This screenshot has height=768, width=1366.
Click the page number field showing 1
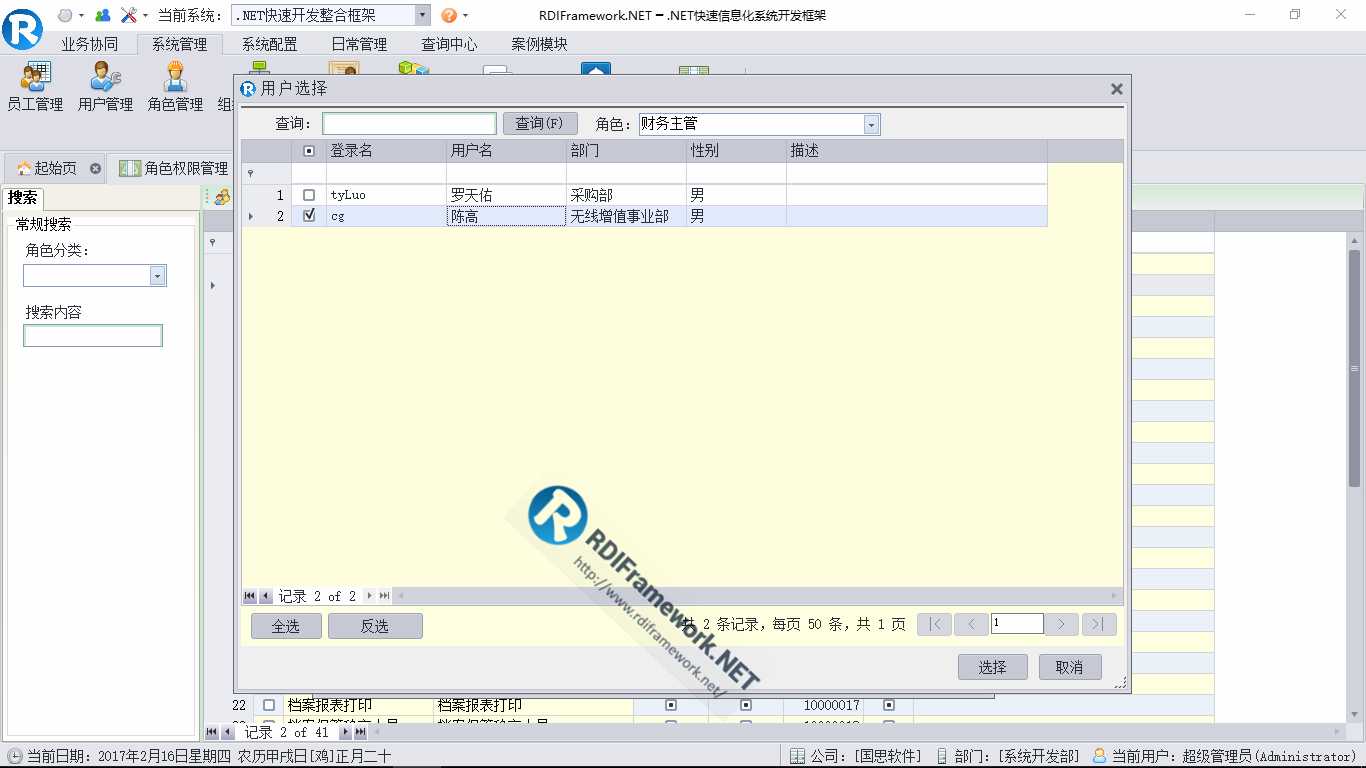click(x=1017, y=623)
